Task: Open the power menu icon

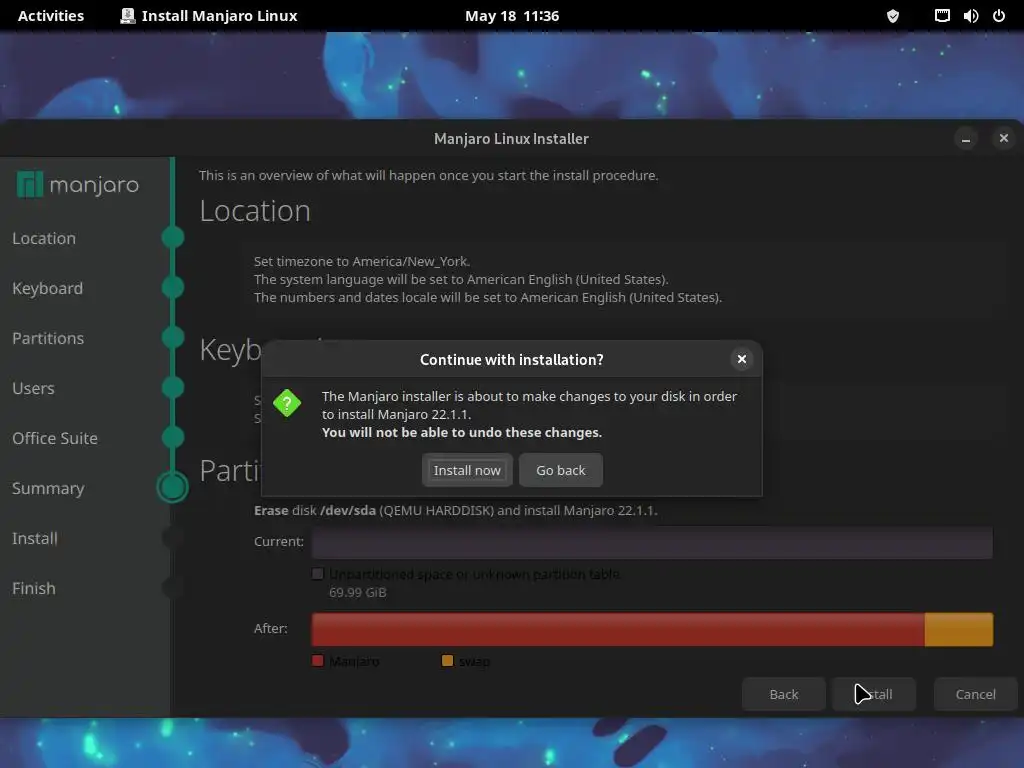Action: [999, 16]
